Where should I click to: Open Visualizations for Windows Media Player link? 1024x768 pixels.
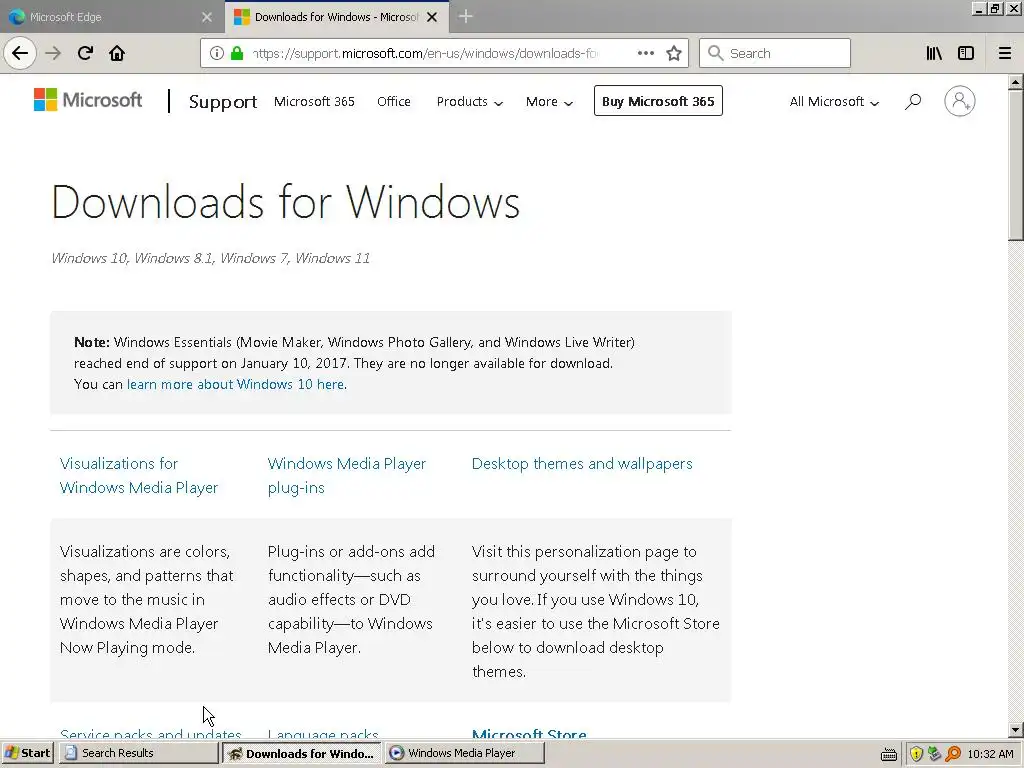[138, 475]
